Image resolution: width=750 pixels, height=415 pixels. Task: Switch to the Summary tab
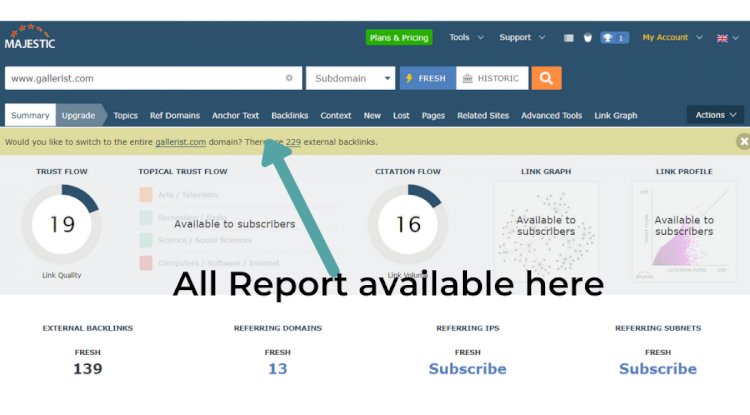30,115
